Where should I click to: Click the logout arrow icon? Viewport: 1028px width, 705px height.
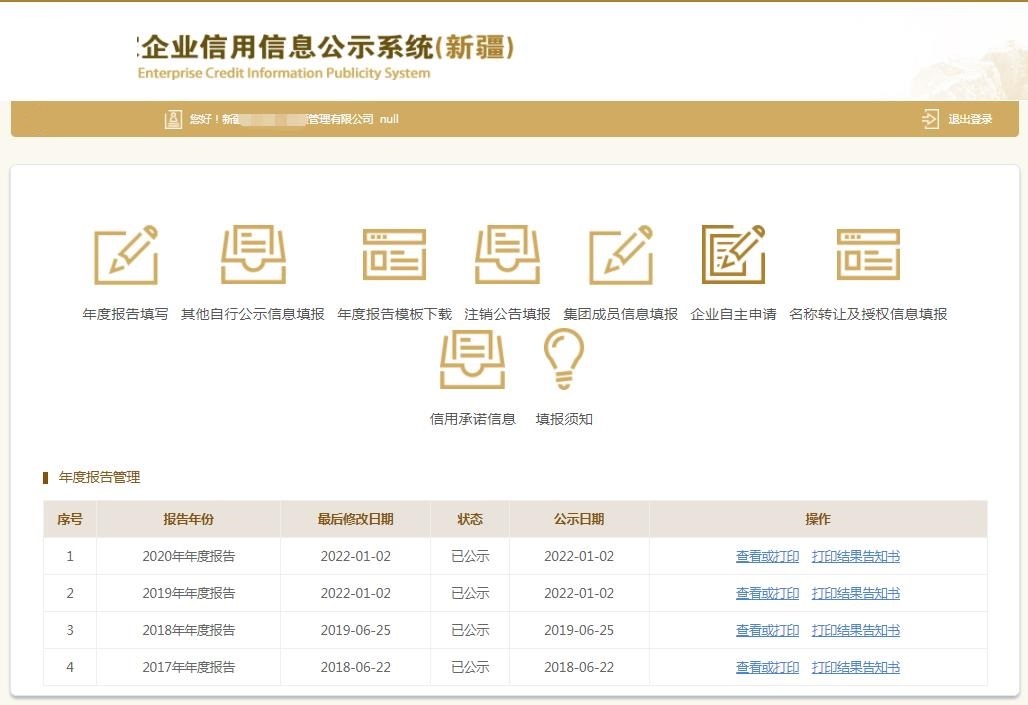click(931, 119)
